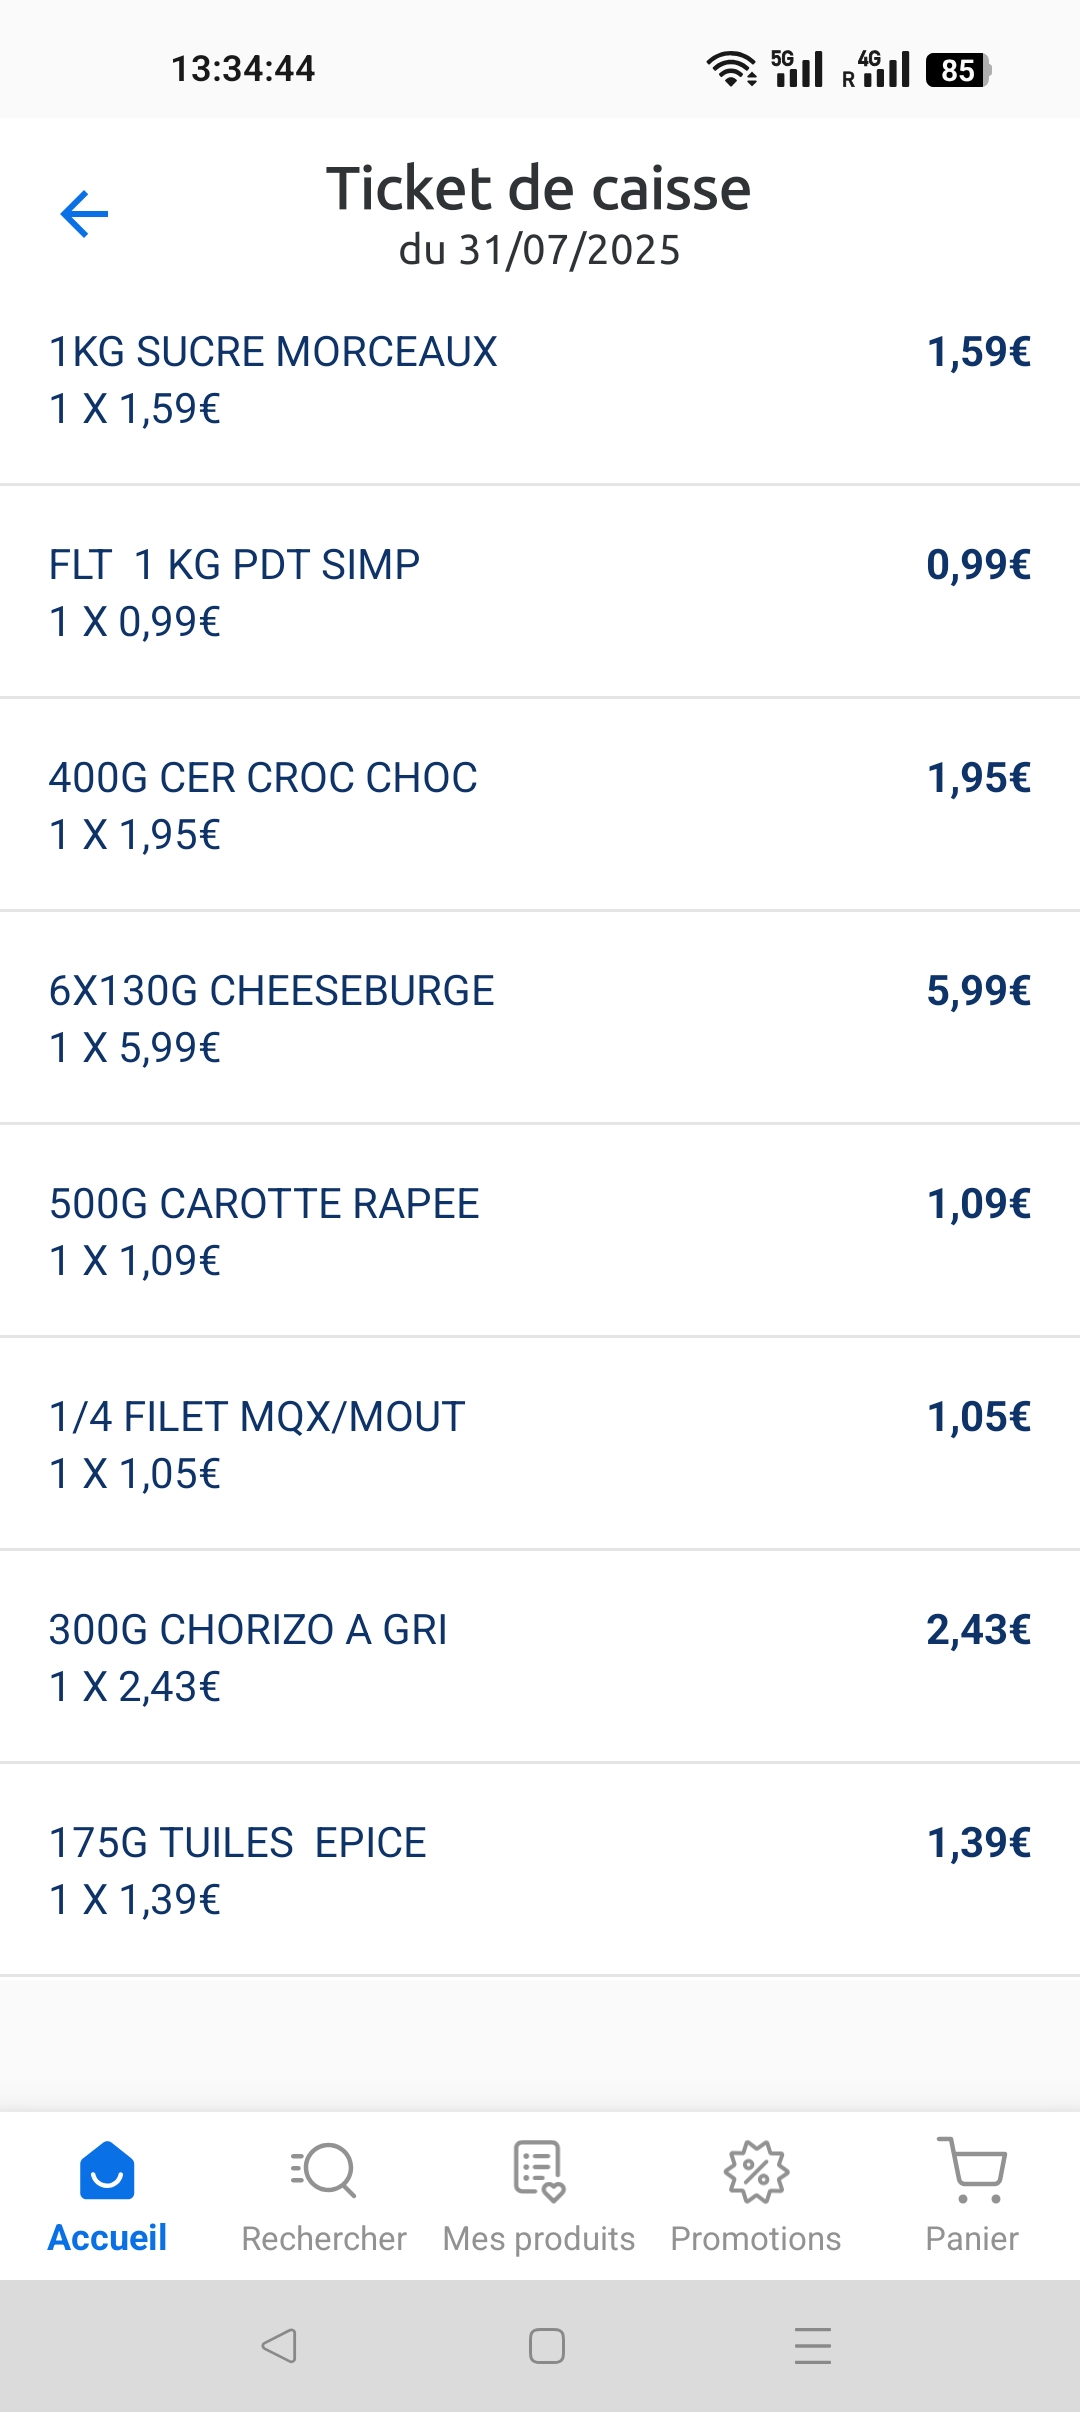Tap the blue back arrow
The image size is (1080, 2412).
[84, 214]
